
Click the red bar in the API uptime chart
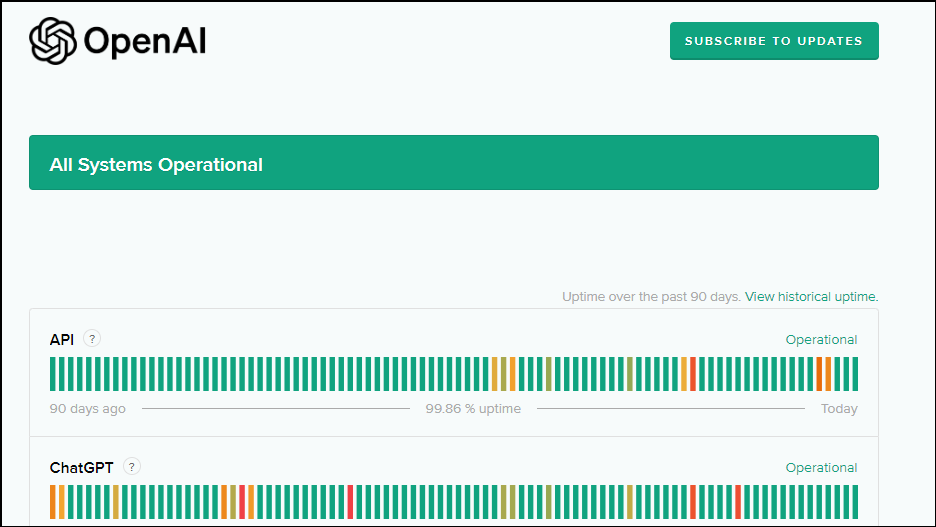coord(693,374)
